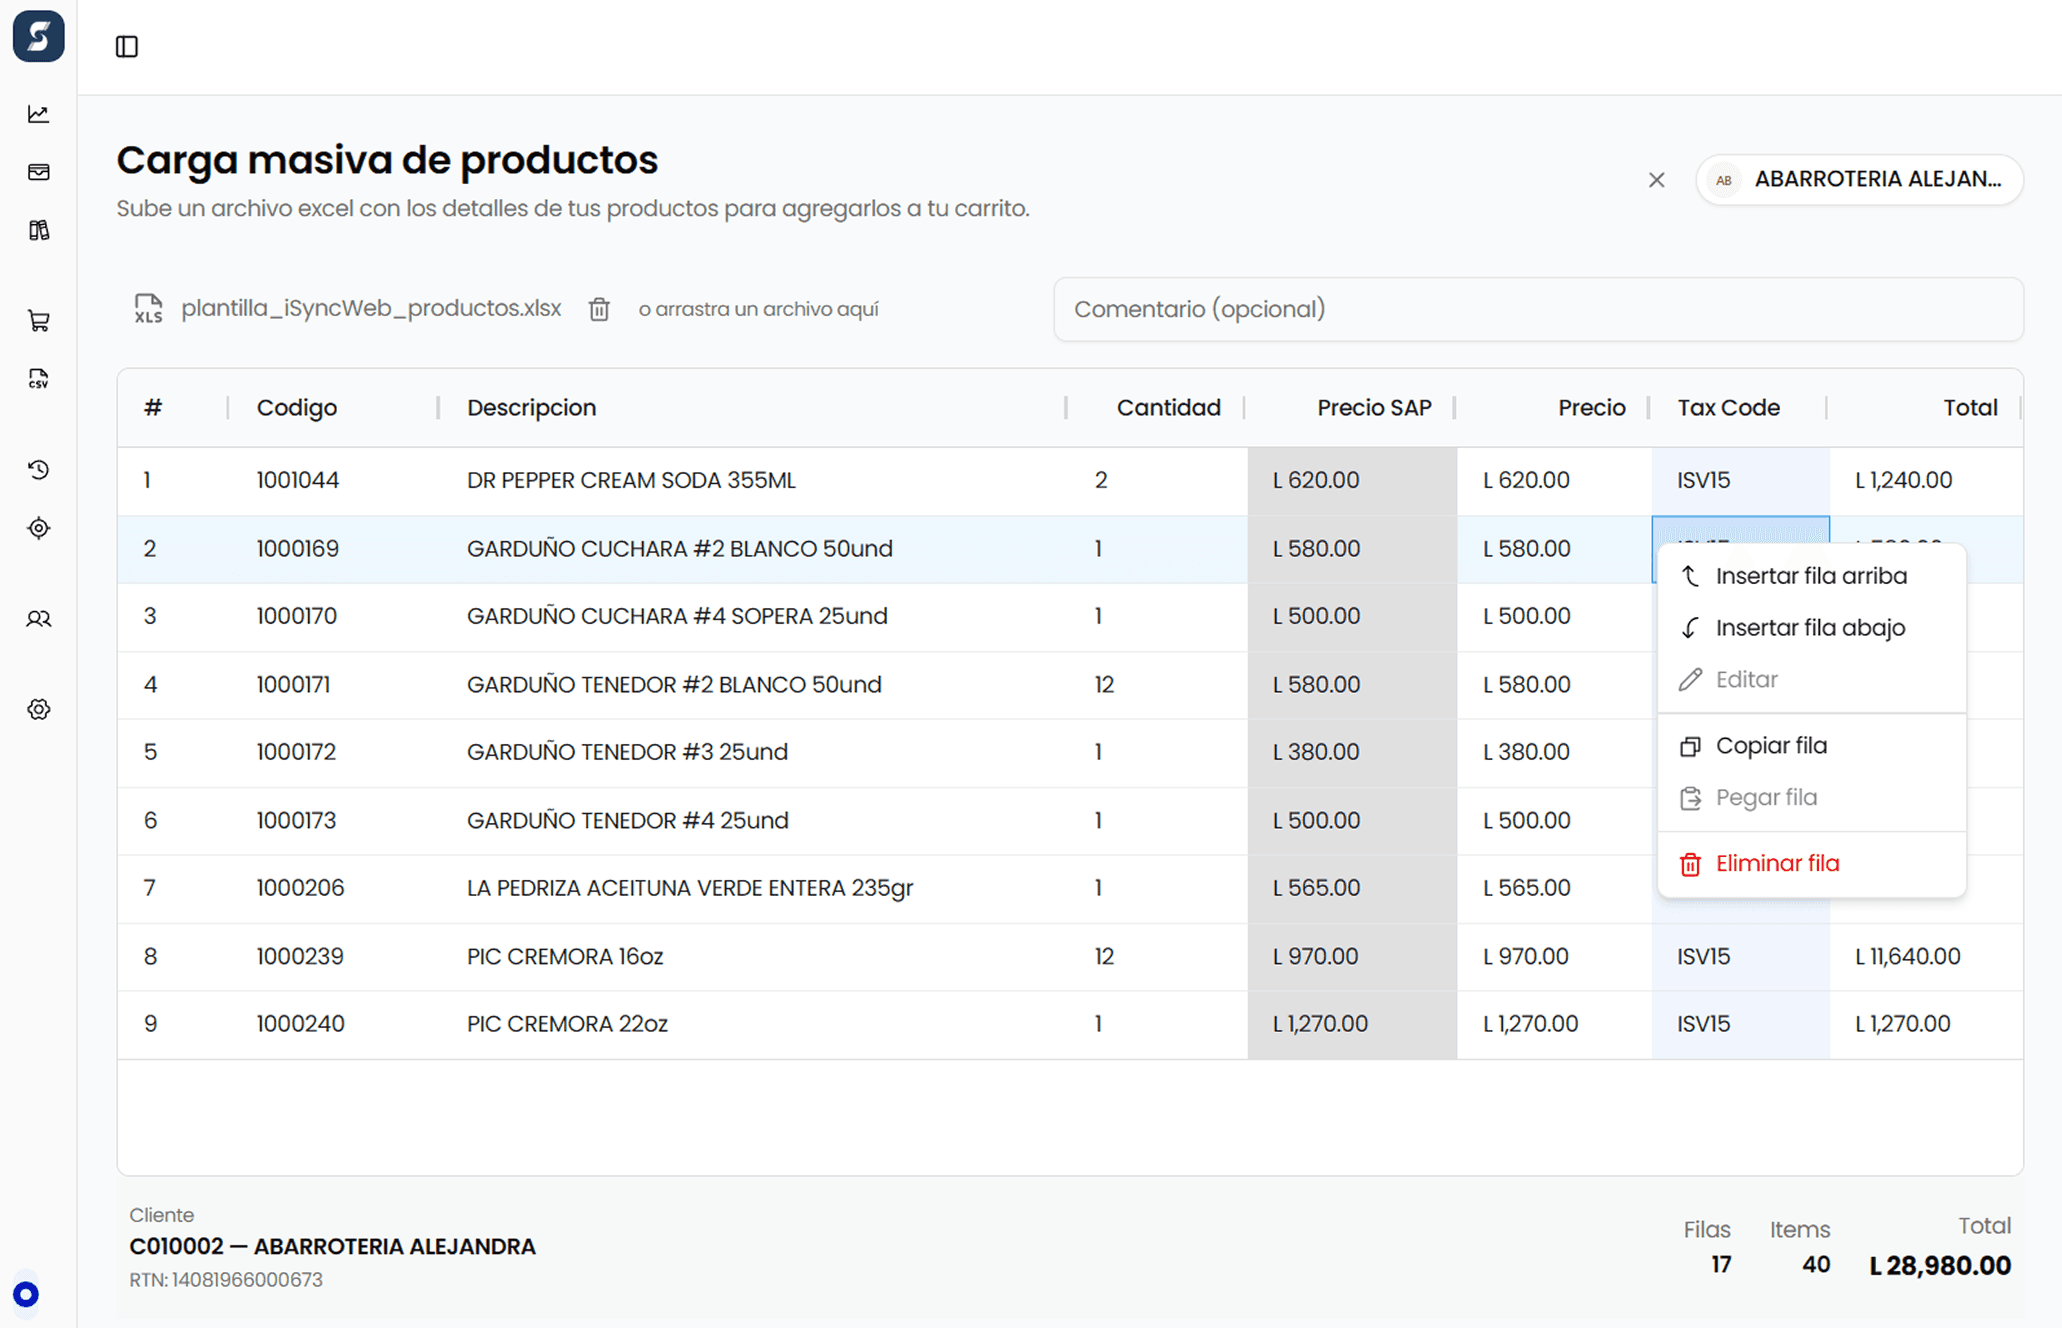Select code cell 1000173
2062x1328 pixels.
tap(296, 821)
